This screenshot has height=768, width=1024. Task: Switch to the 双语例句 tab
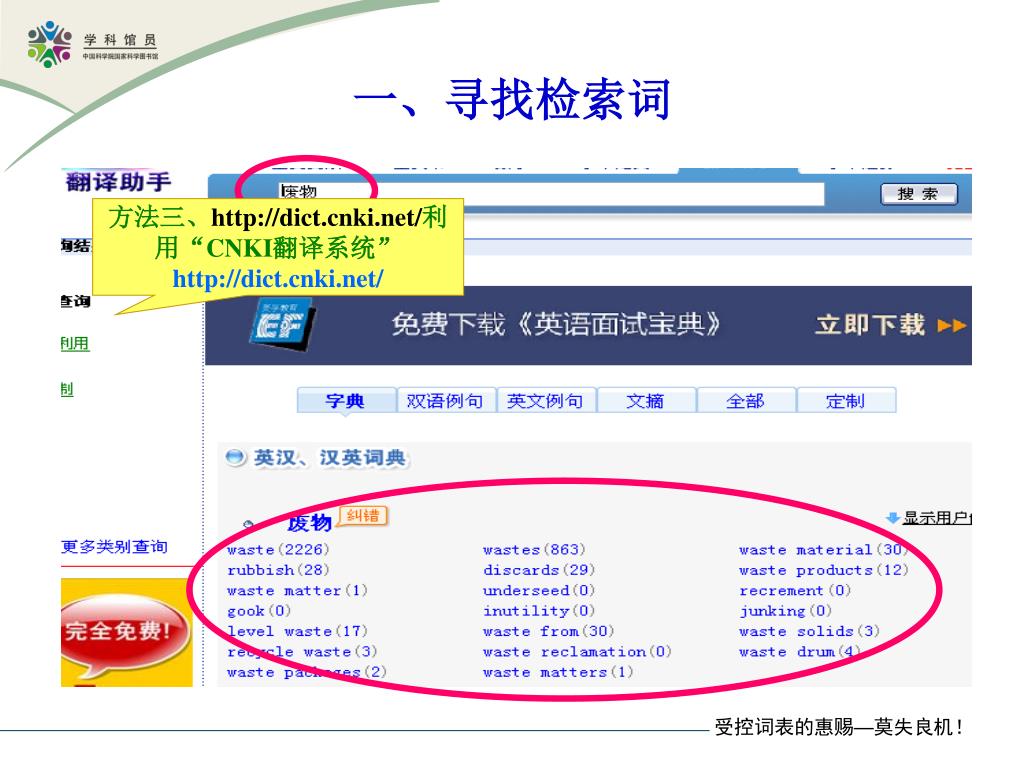(x=445, y=400)
